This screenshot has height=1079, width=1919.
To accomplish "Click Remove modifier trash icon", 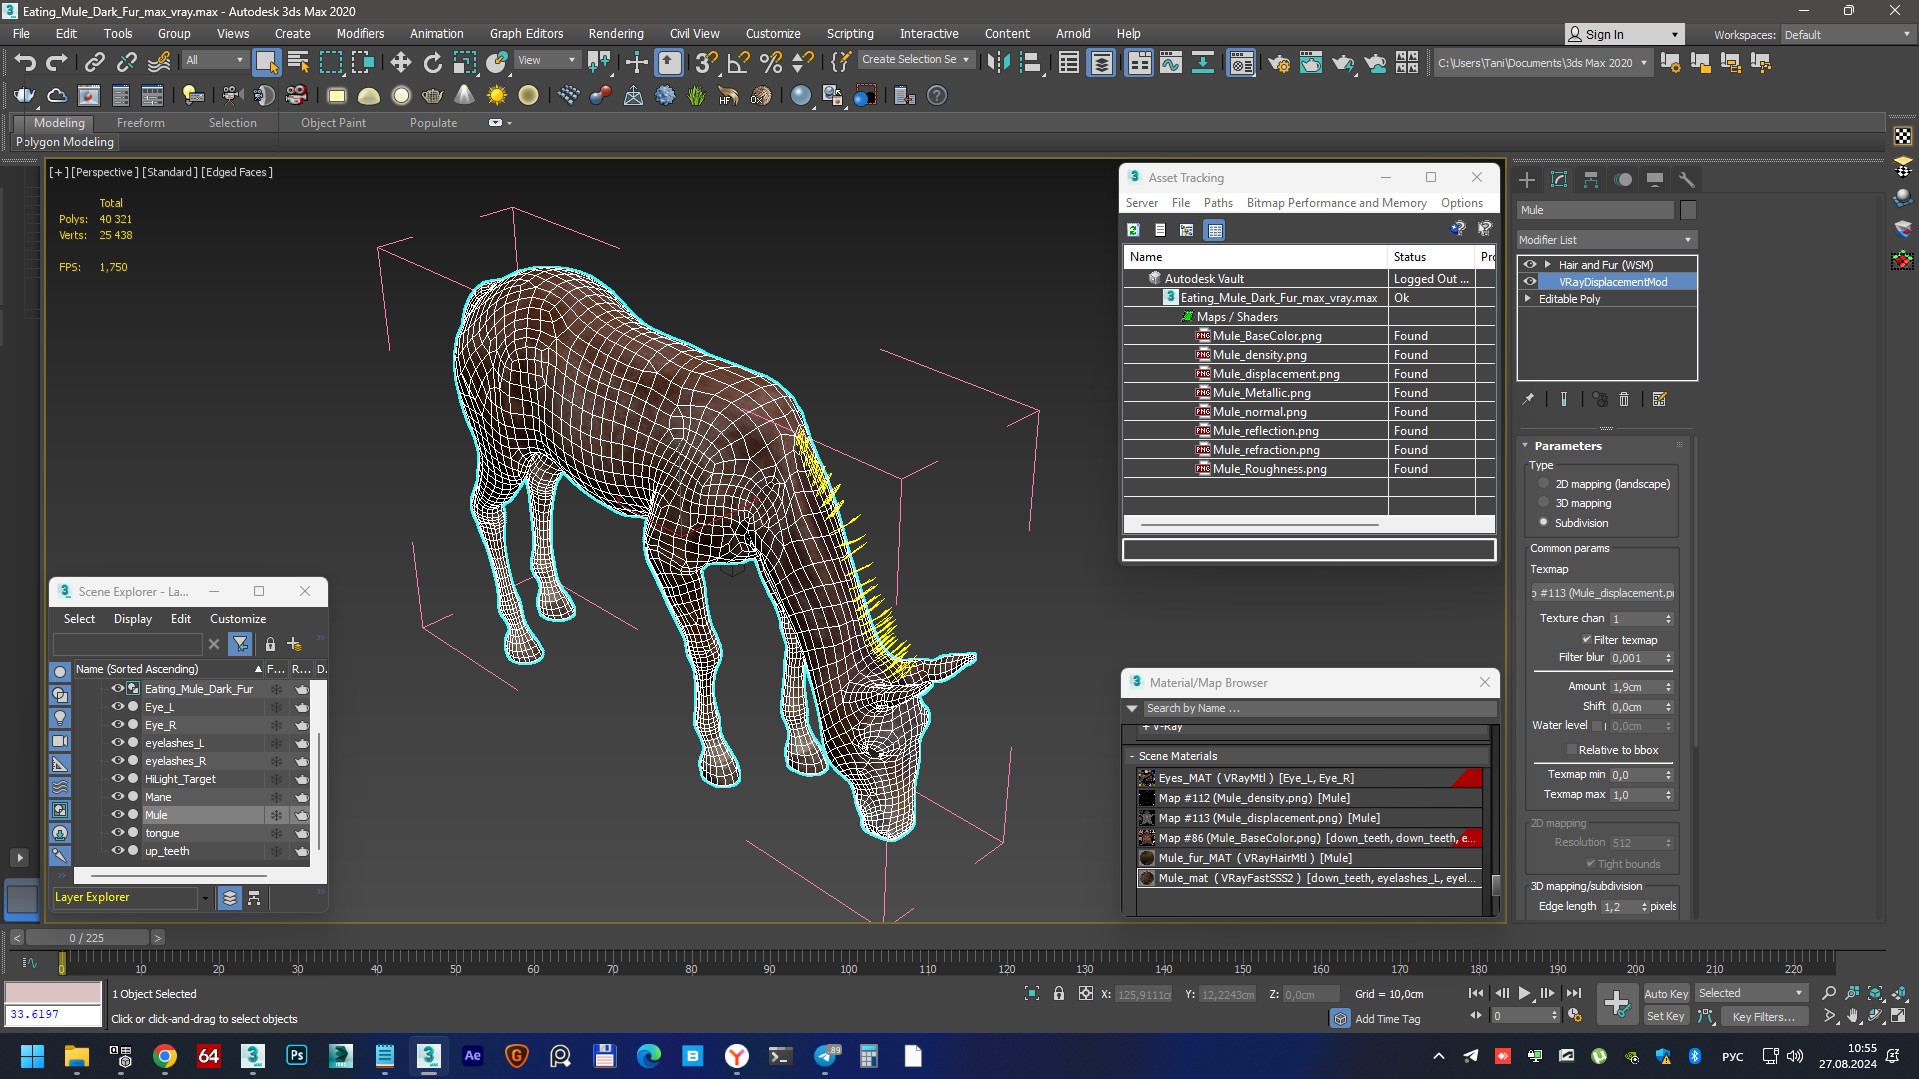I will click(1624, 400).
